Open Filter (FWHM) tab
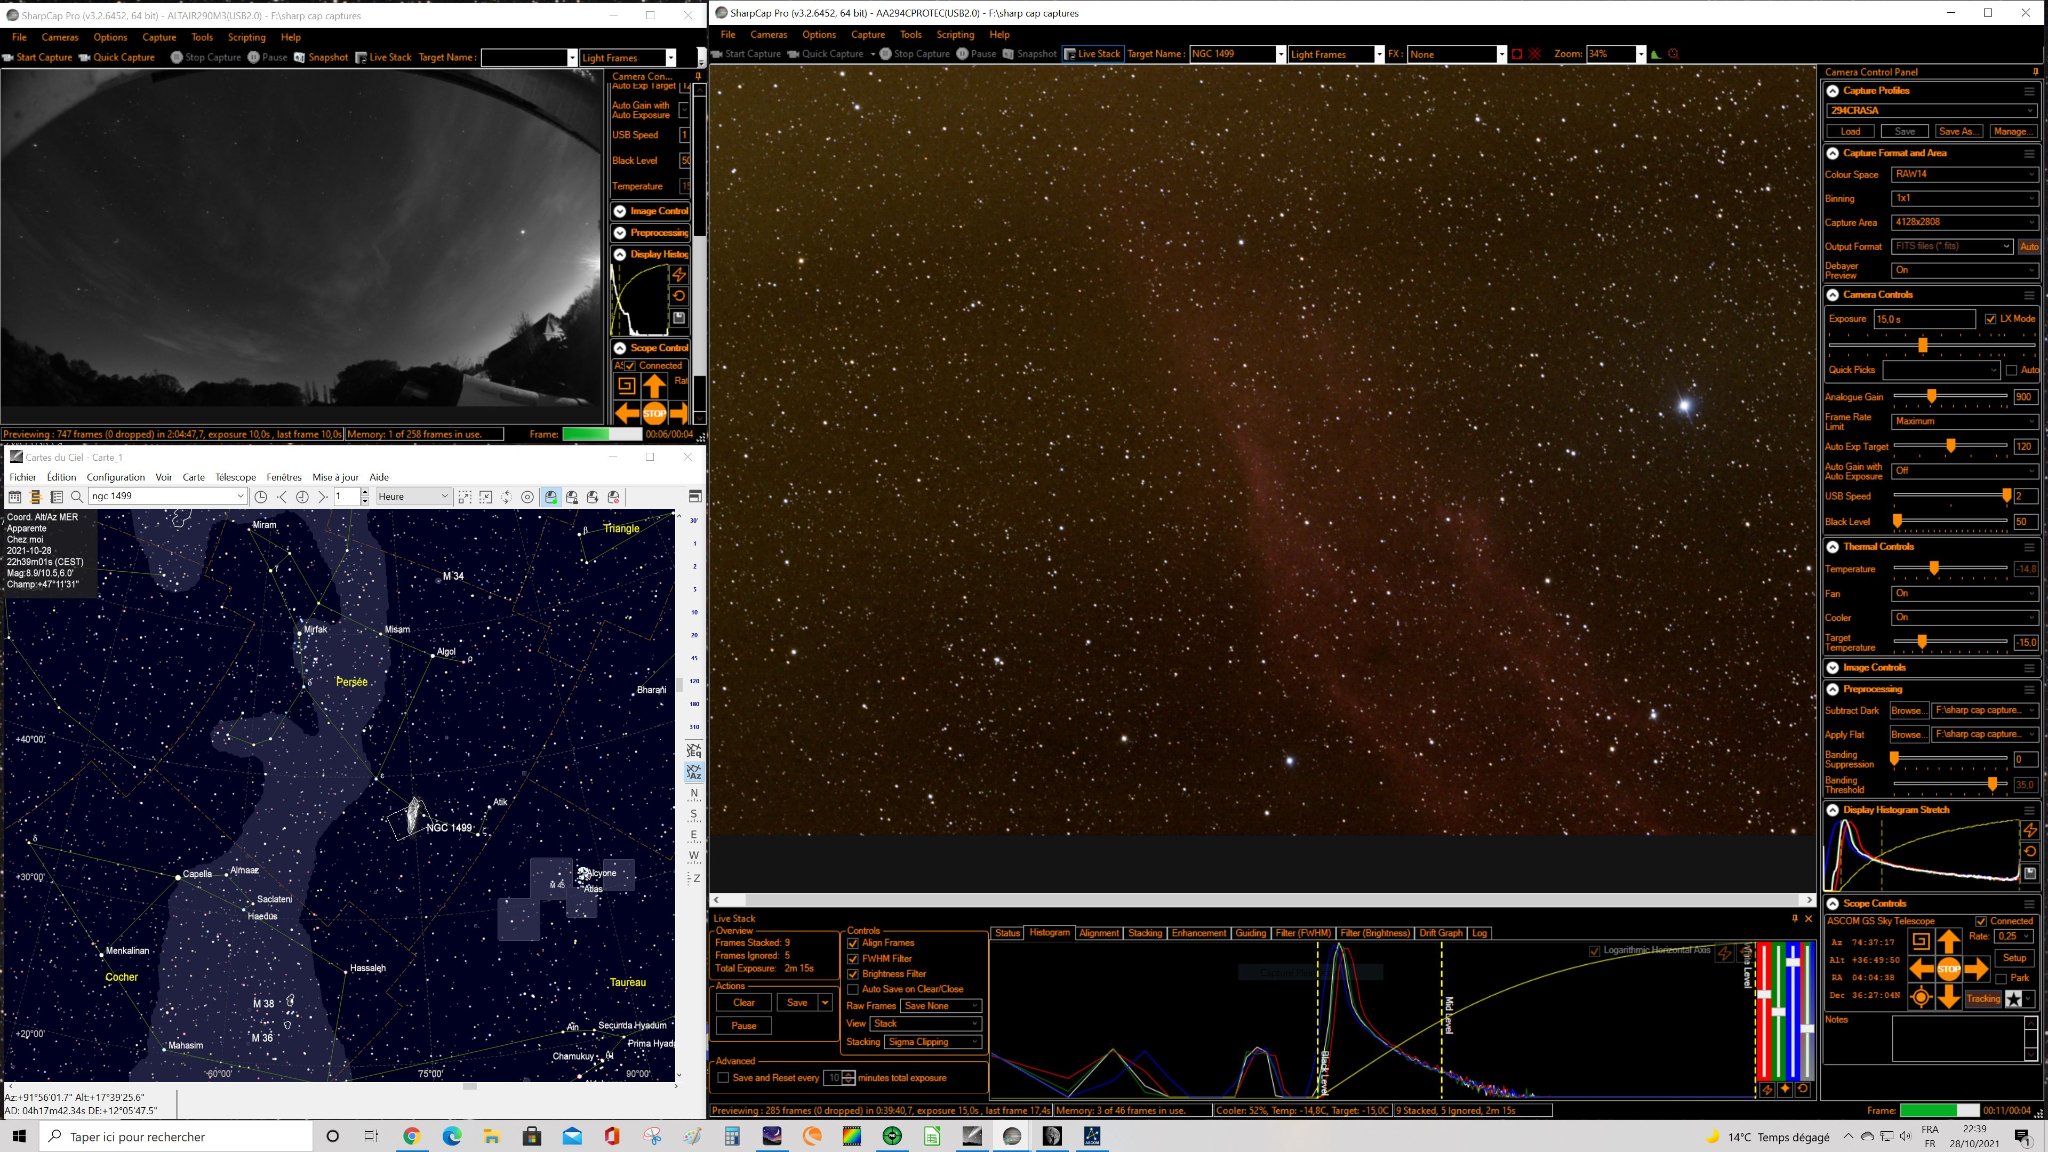This screenshot has width=2048, height=1152. [1303, 933]
